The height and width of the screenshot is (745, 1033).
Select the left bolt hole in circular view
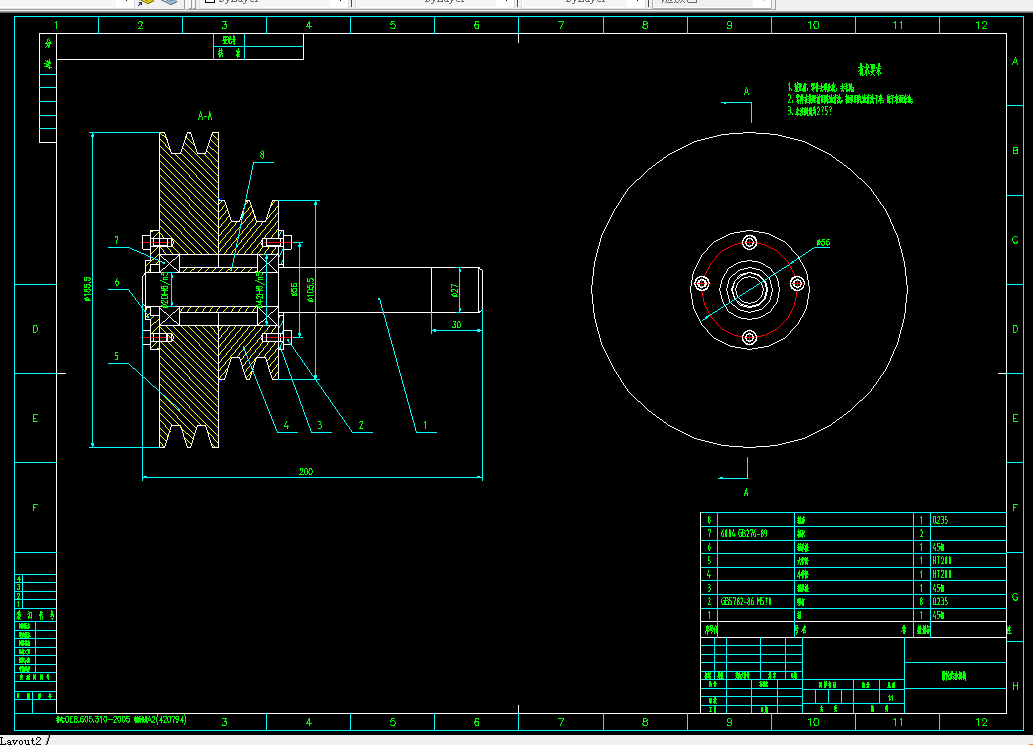tap(702, 284)
